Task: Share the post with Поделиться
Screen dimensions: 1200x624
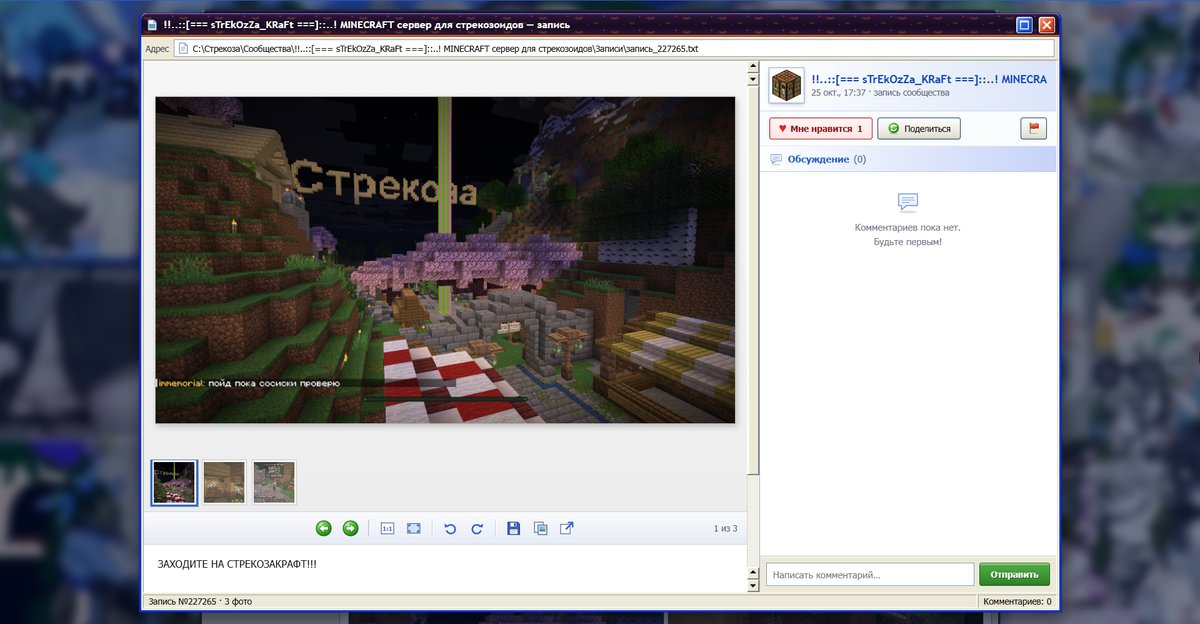Action: (x=919, y=128)
